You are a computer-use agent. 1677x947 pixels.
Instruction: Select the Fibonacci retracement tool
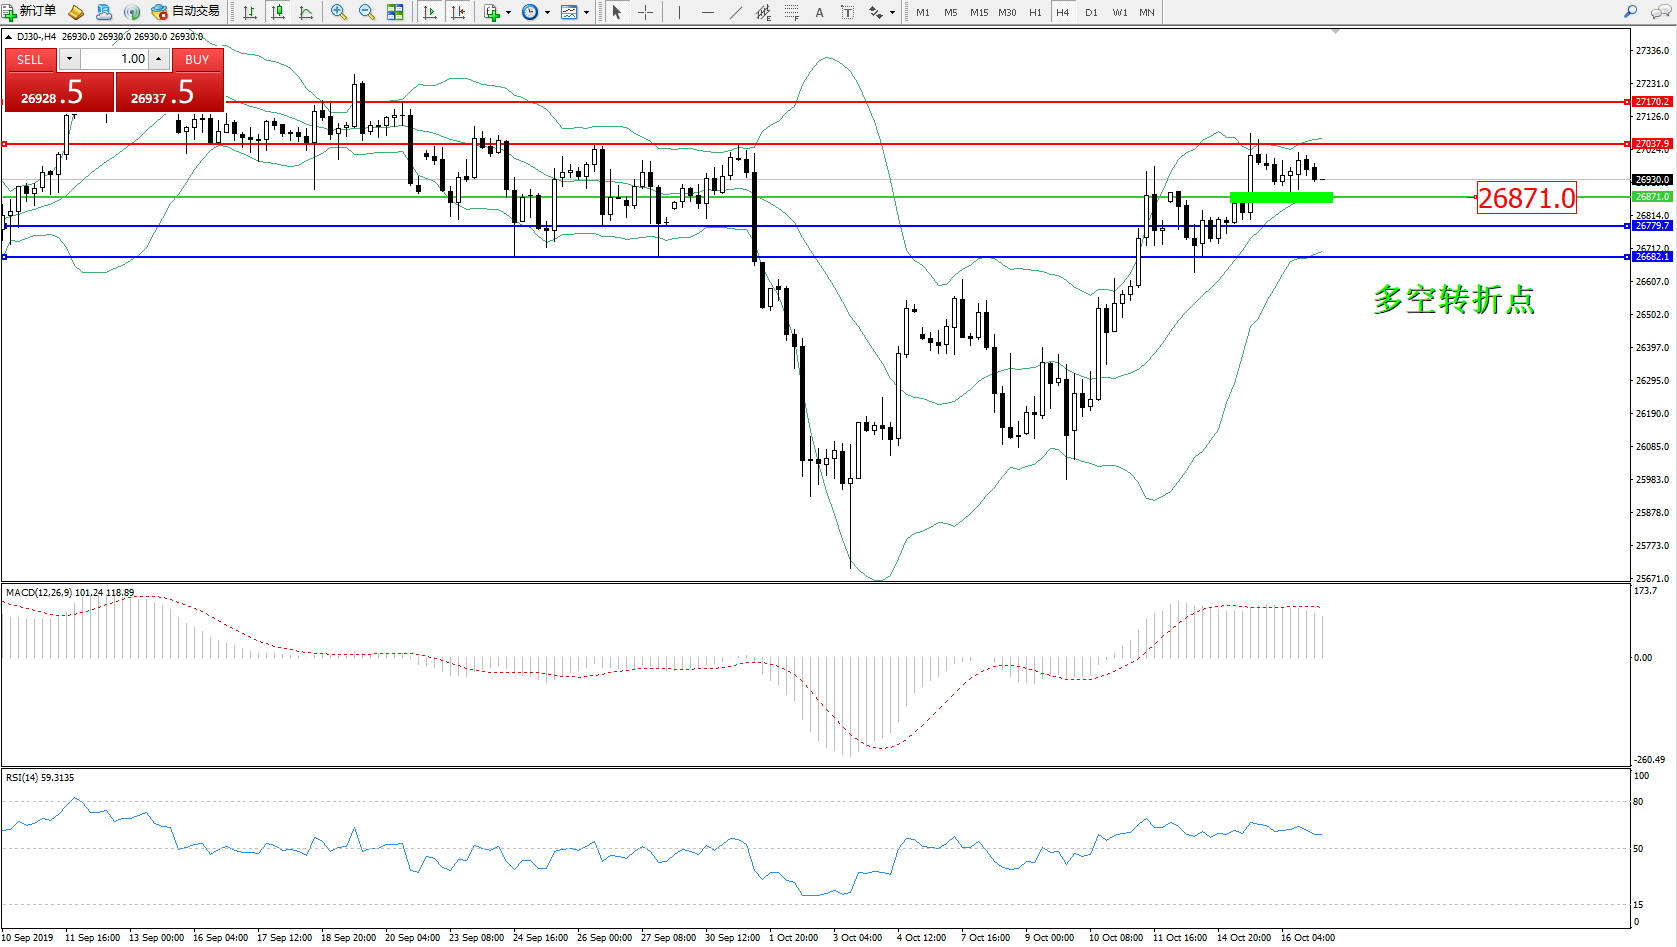coord(791,12)
